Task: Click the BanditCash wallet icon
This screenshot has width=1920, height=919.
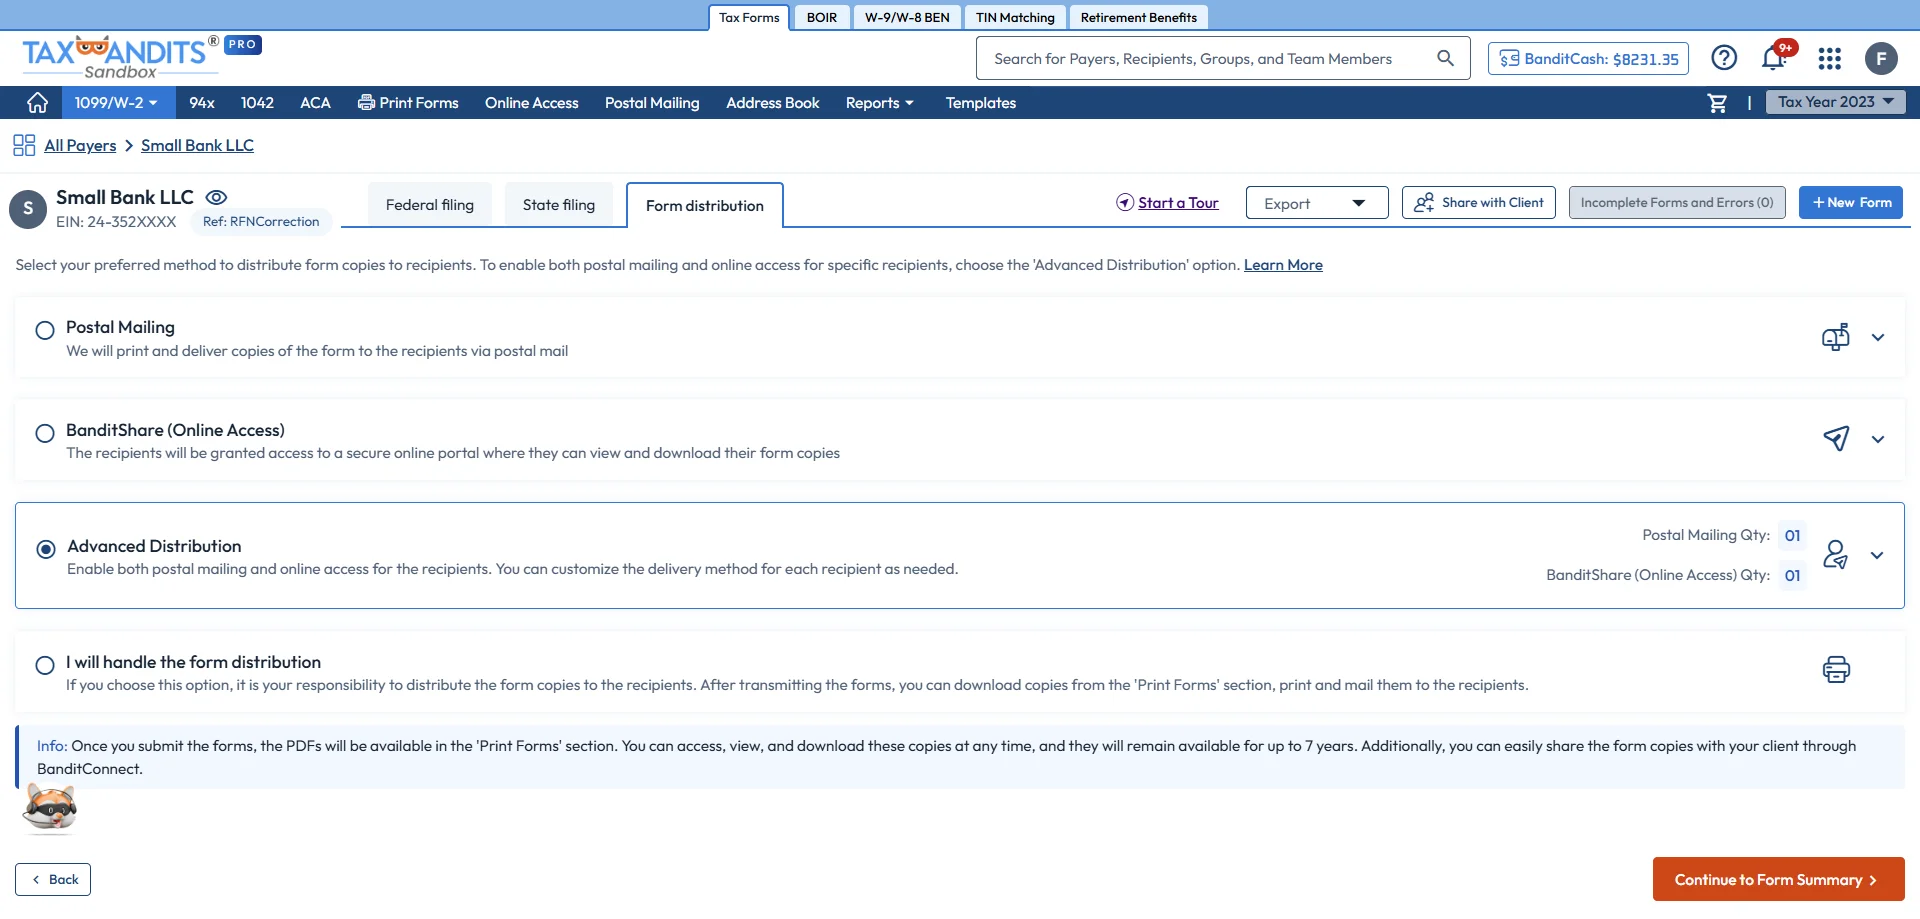Action: click(x=1509, y=59)
